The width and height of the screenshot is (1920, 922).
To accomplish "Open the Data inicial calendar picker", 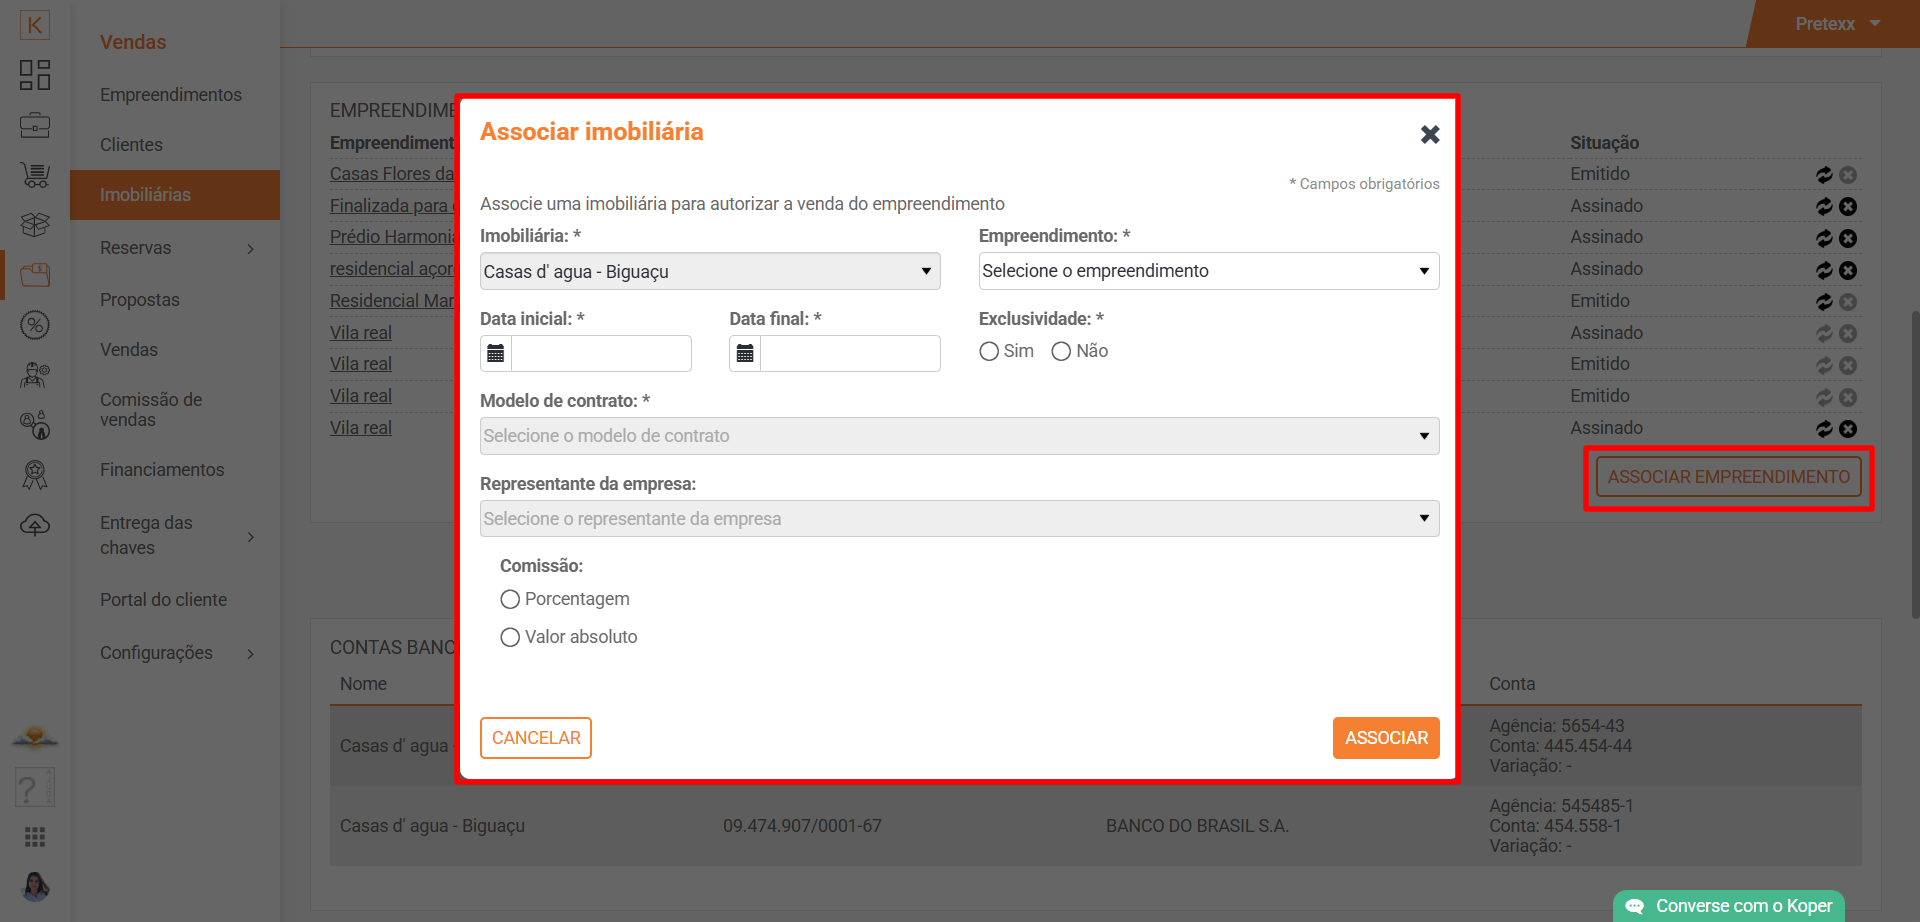I will pyautogui.click(x=496, y=354).
